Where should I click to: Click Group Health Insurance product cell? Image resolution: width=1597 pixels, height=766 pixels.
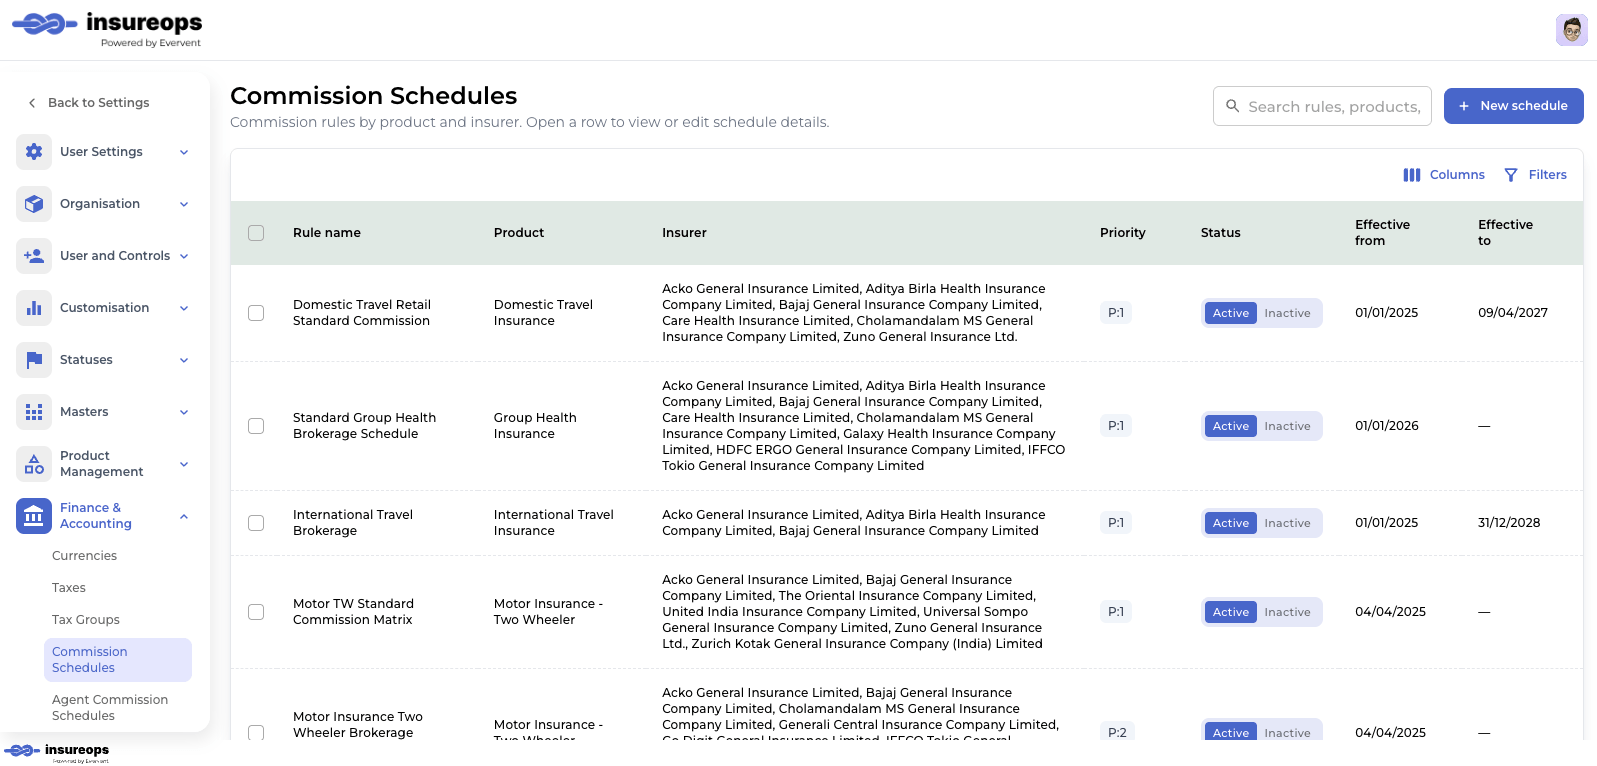(x=535, y=426)
